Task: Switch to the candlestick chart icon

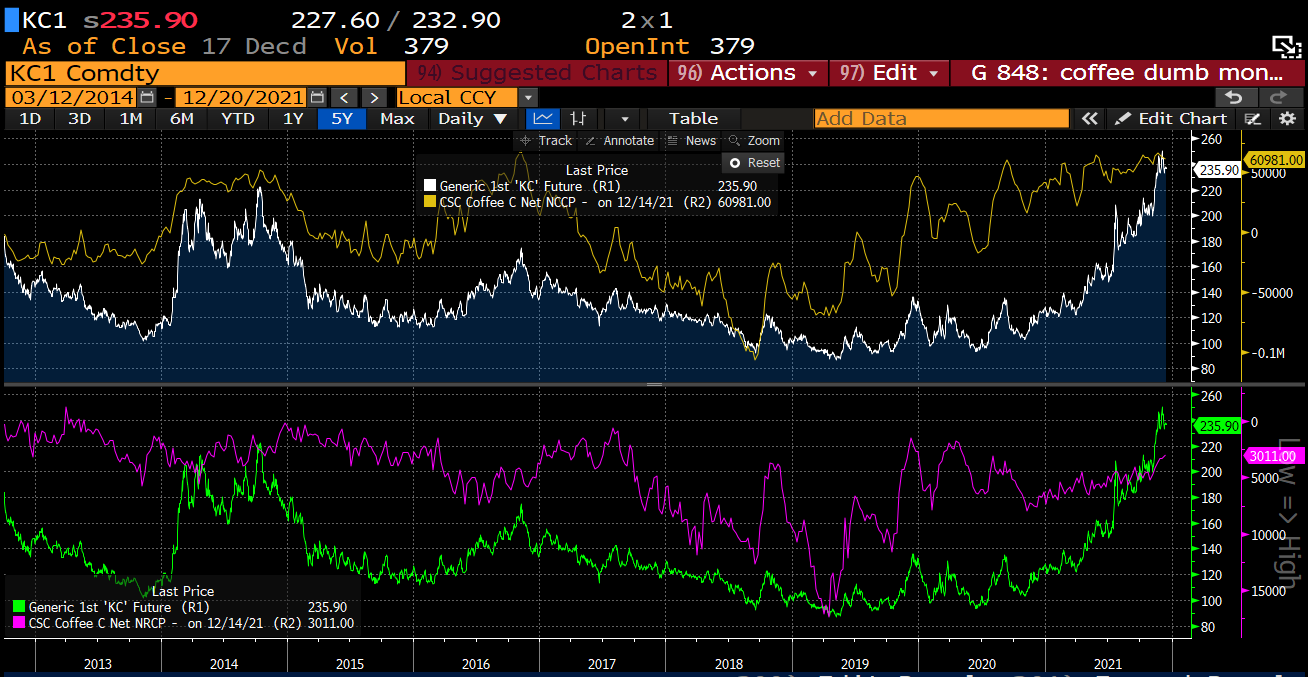Action: [579, 118]
